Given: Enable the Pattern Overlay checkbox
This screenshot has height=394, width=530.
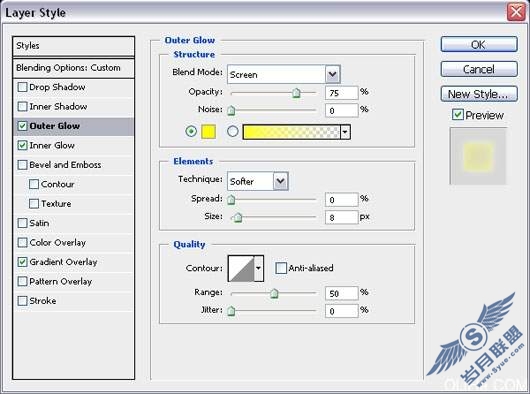Looking at the screenshot, I should [x=22, y=281].
